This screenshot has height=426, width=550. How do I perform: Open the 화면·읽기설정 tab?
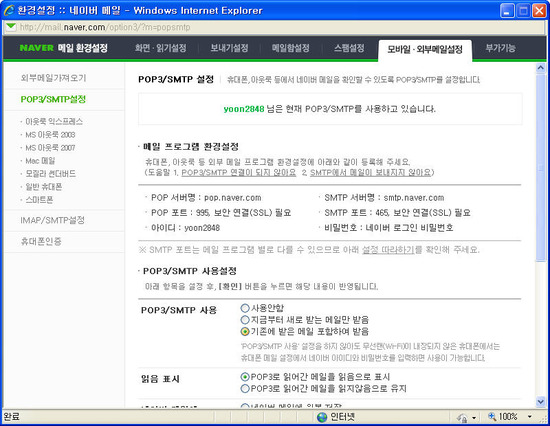pyautogui.click(x=161, y=48)
